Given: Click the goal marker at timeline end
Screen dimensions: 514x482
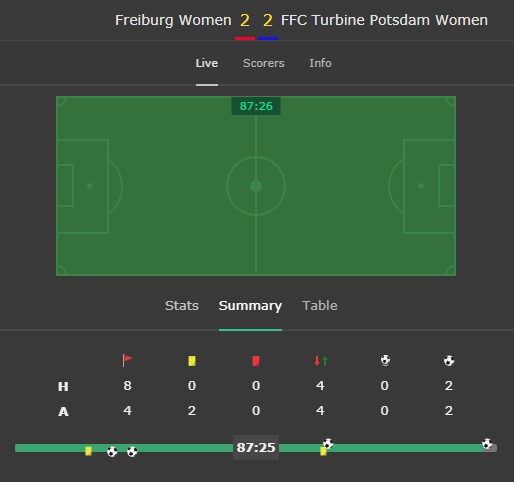Looking at the screenshot, I should (x=487, y=444).
